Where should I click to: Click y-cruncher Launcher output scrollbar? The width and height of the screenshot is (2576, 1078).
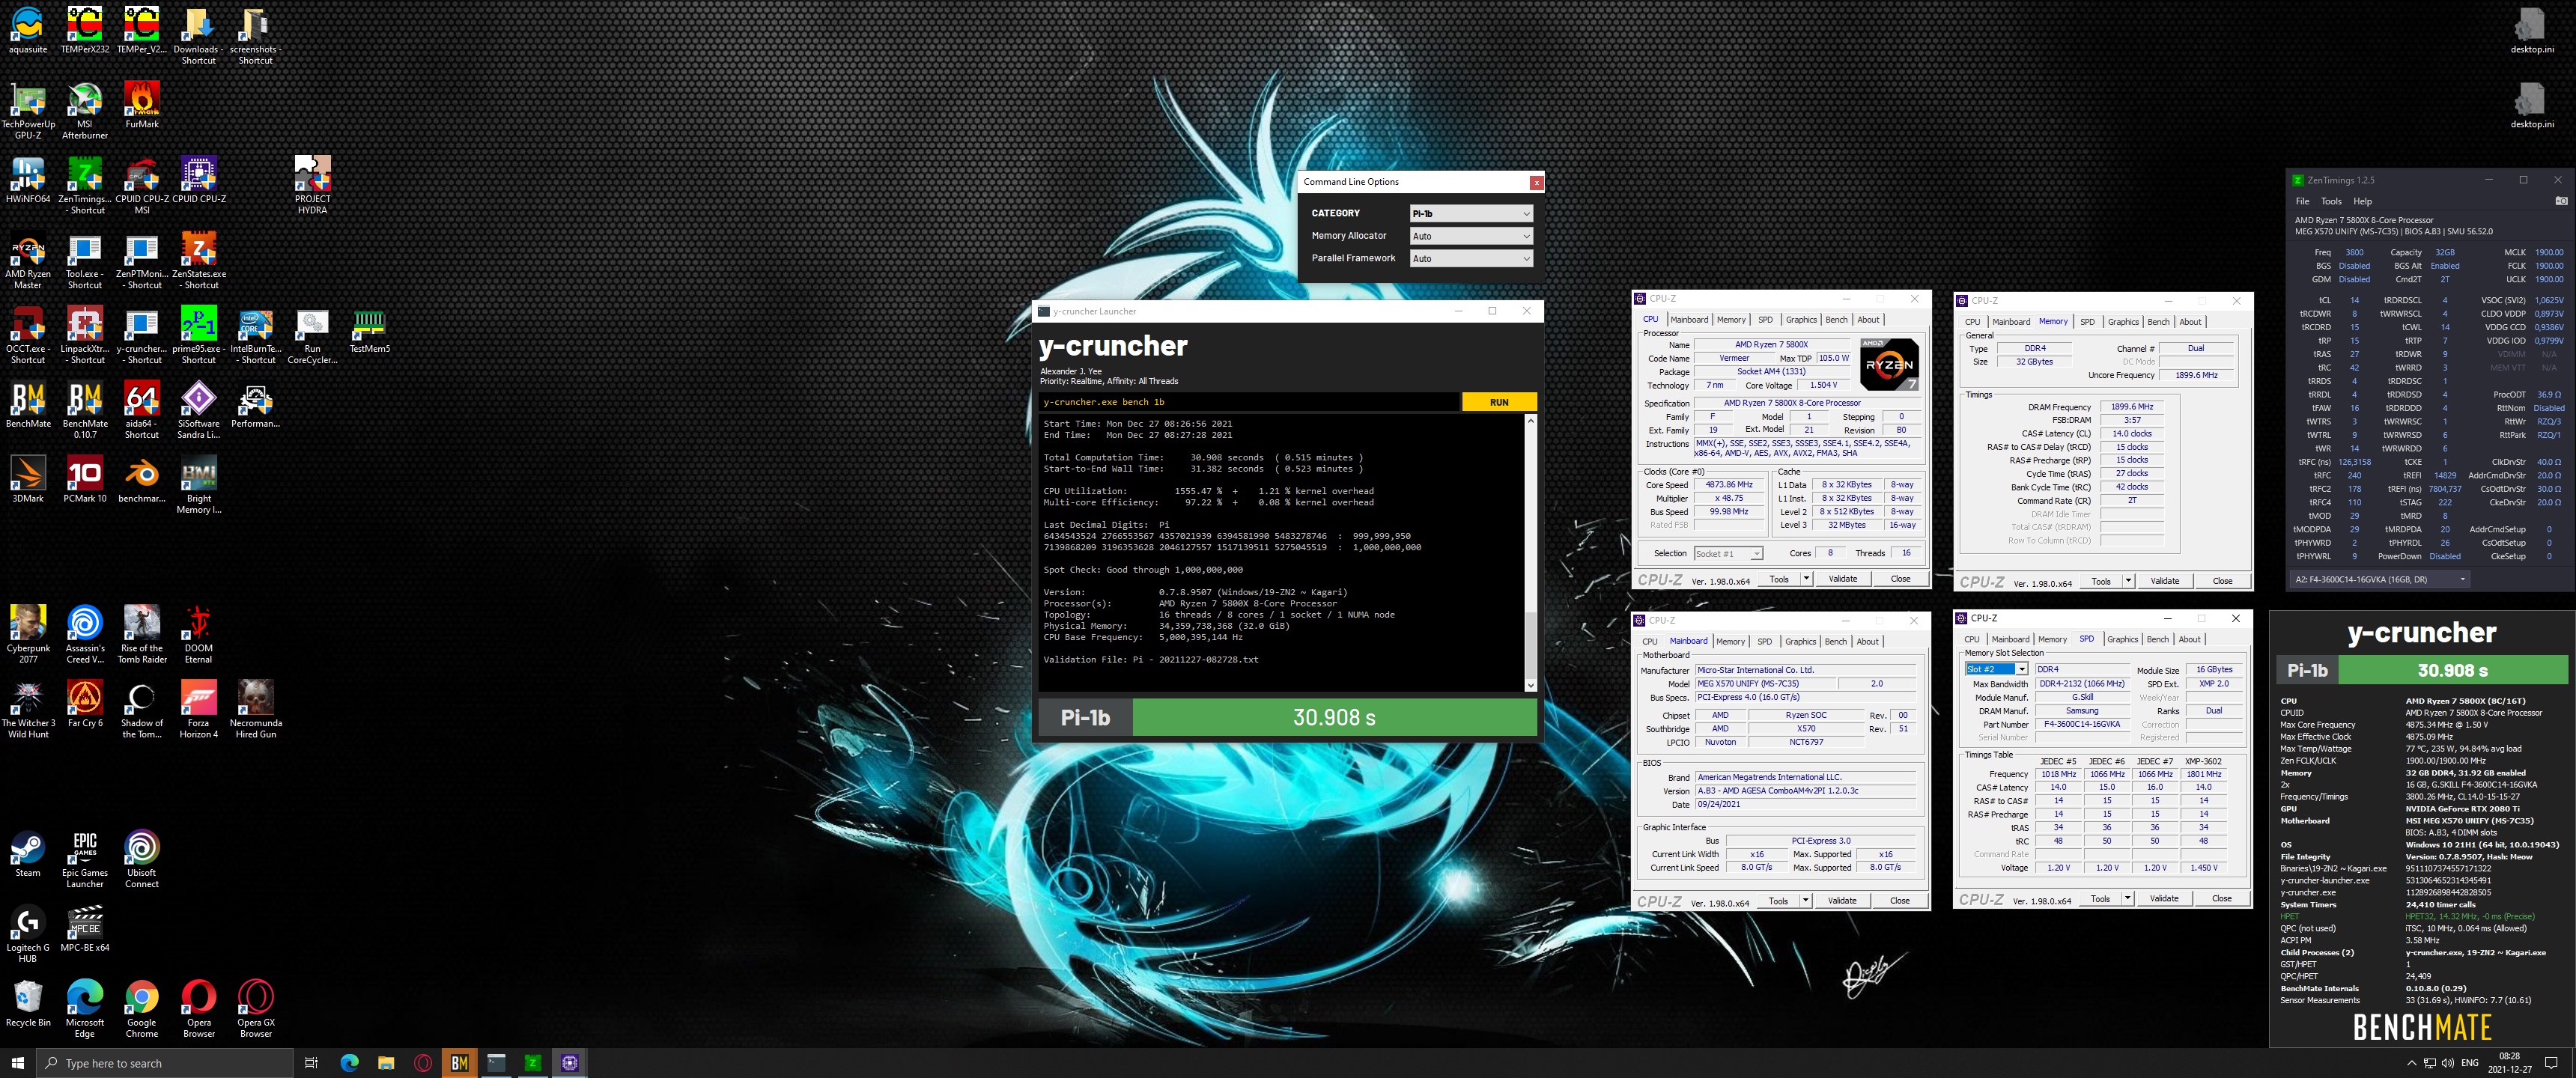[x=1530, y=553]
